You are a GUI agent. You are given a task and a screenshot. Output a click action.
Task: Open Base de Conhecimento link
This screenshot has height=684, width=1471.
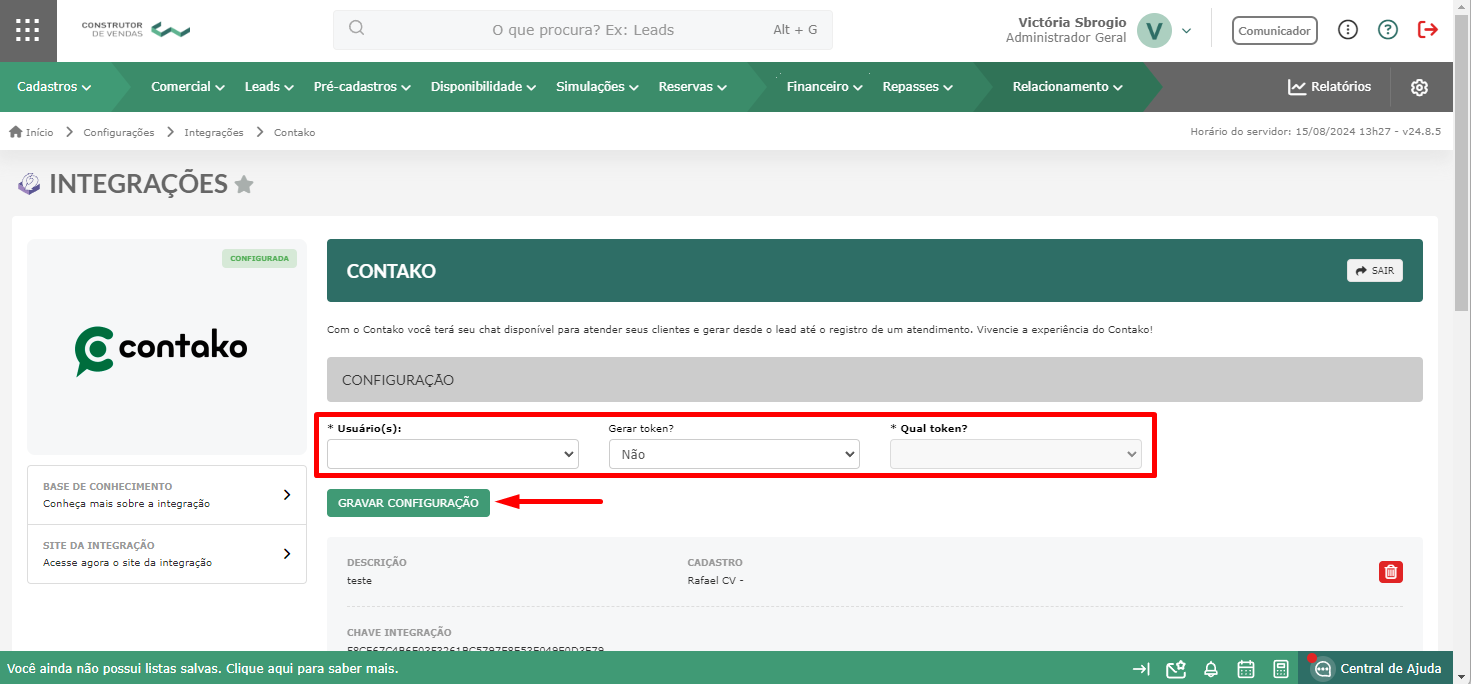(167, 495)
